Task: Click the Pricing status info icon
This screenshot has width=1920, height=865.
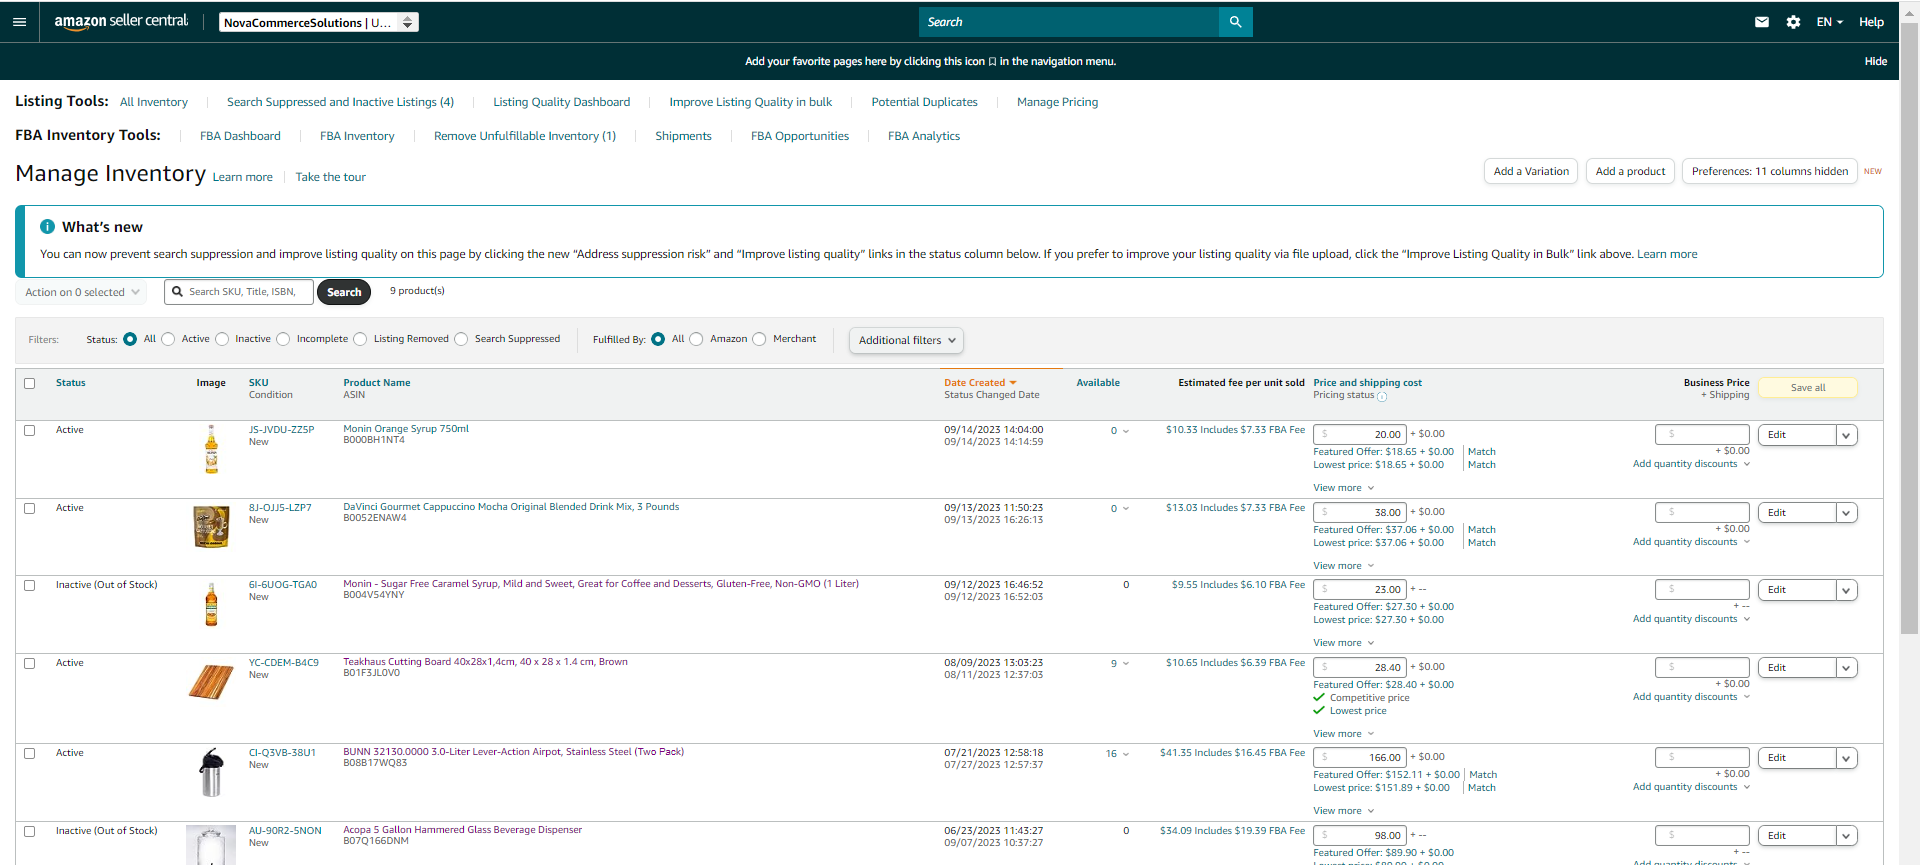Action: click(1382, 396)
